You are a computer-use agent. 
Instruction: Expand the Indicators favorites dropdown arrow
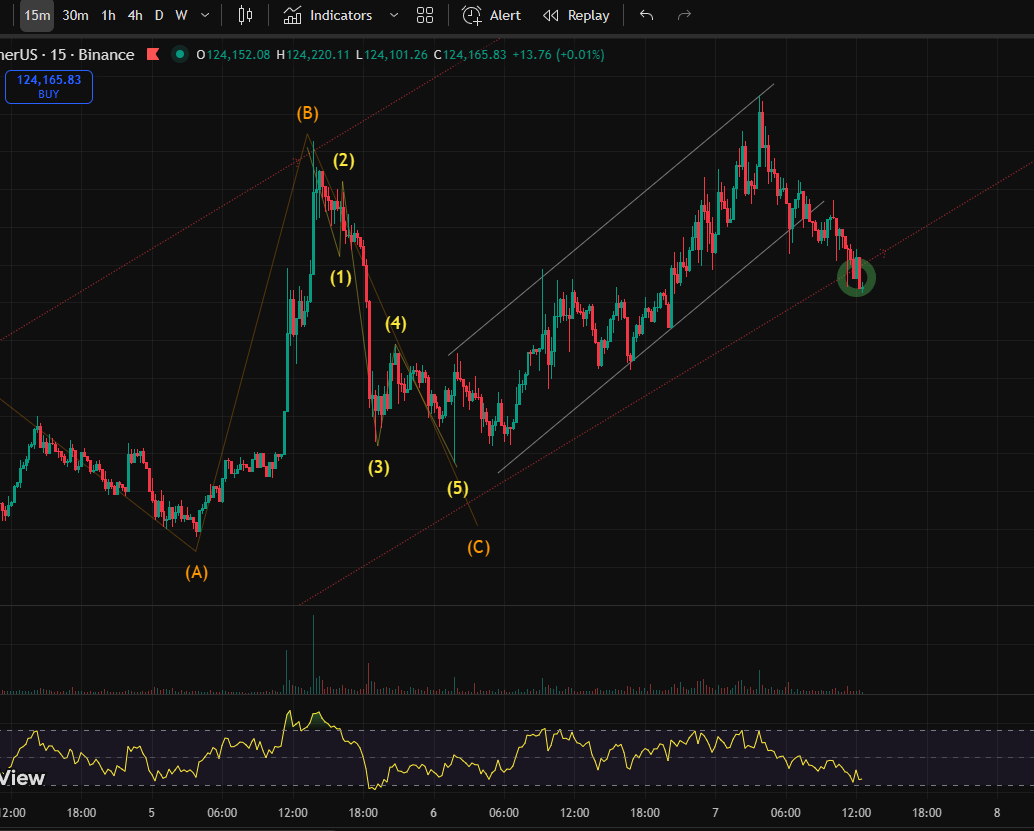(393, 15)
